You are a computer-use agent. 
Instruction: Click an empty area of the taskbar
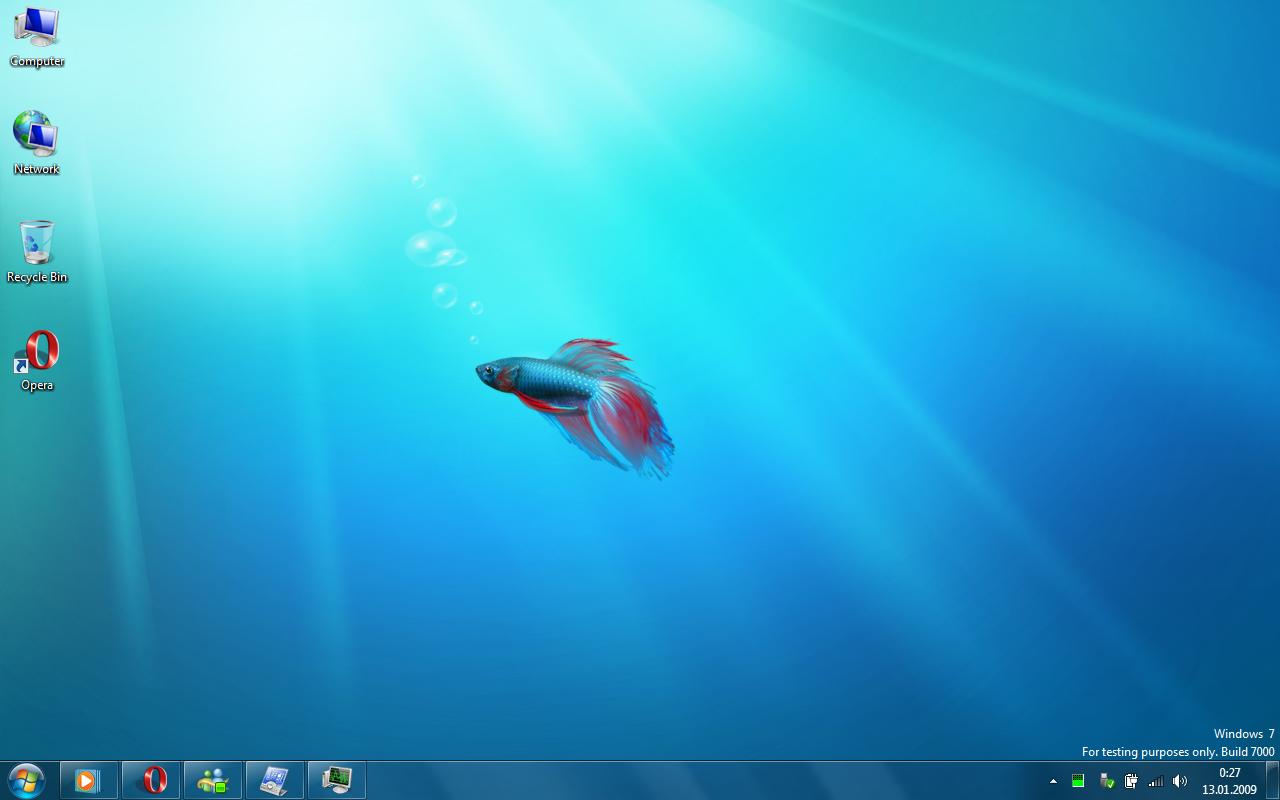pyautogui.click(x=700, y=780)
